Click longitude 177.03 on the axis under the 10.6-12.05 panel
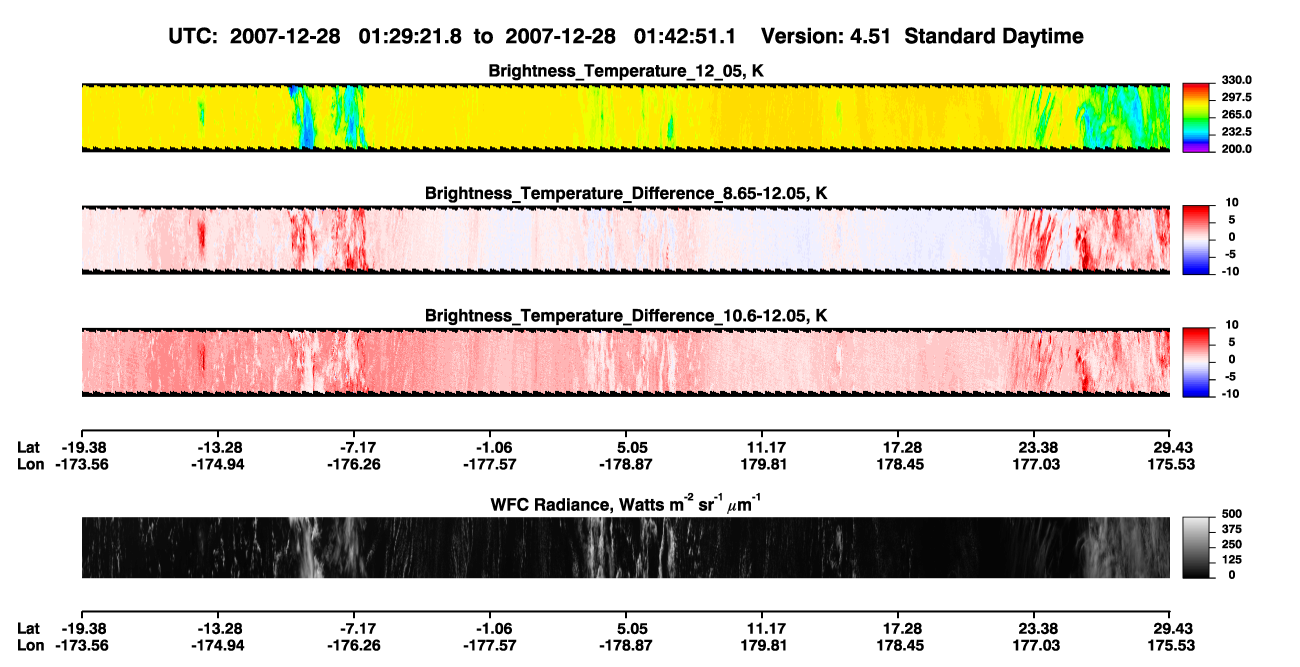Viewport: 1300px width, 667px height. (1034, 464)
